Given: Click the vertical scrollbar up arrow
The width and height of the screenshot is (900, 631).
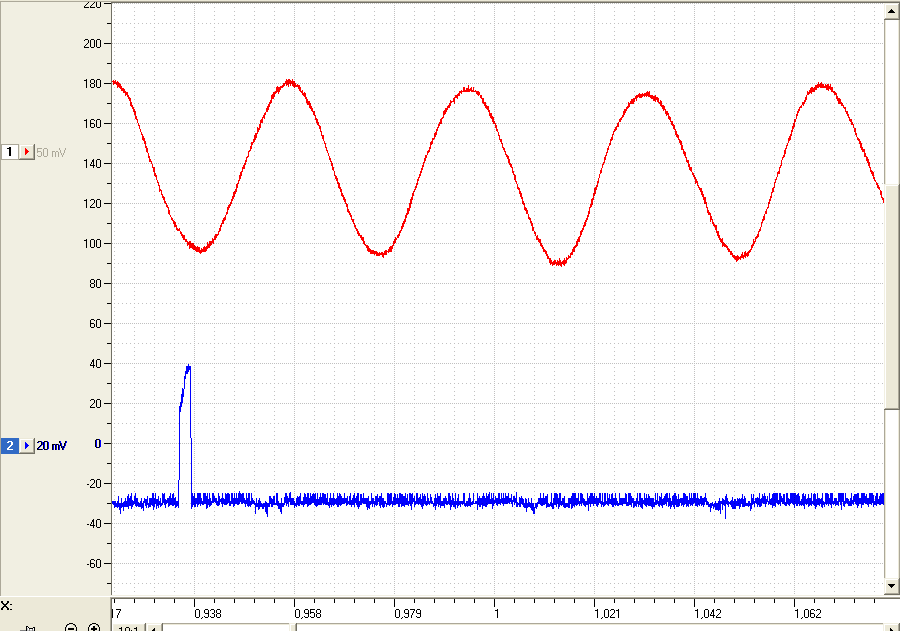Looking at the screenshot, I should pos(891,11).
